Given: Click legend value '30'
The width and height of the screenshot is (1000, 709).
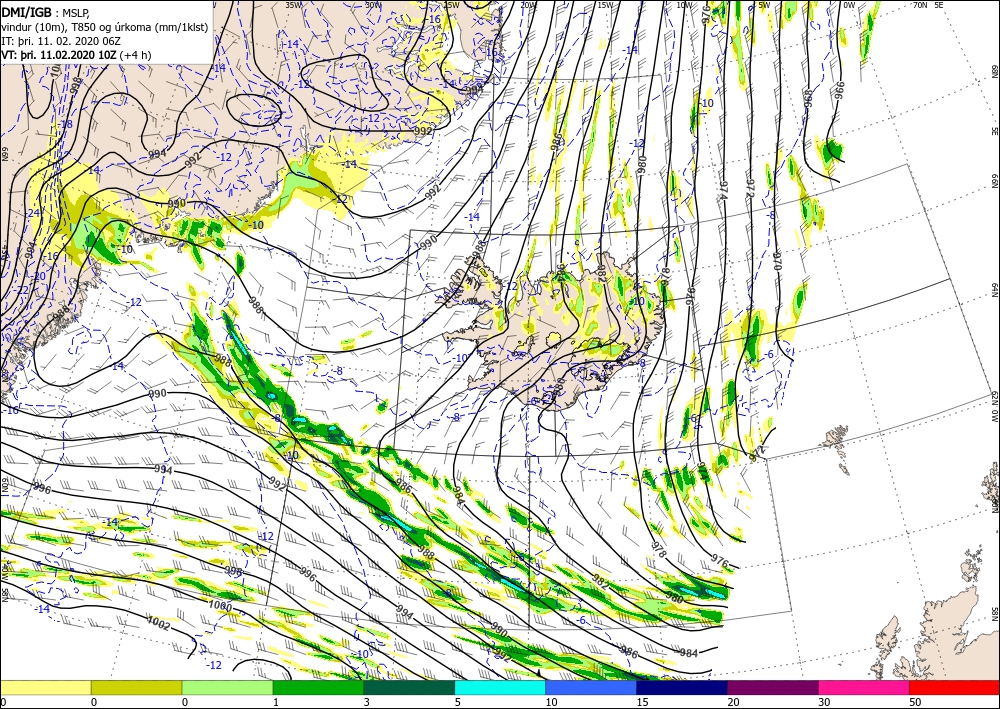Looking at the screenshot, I should point(824,702).
